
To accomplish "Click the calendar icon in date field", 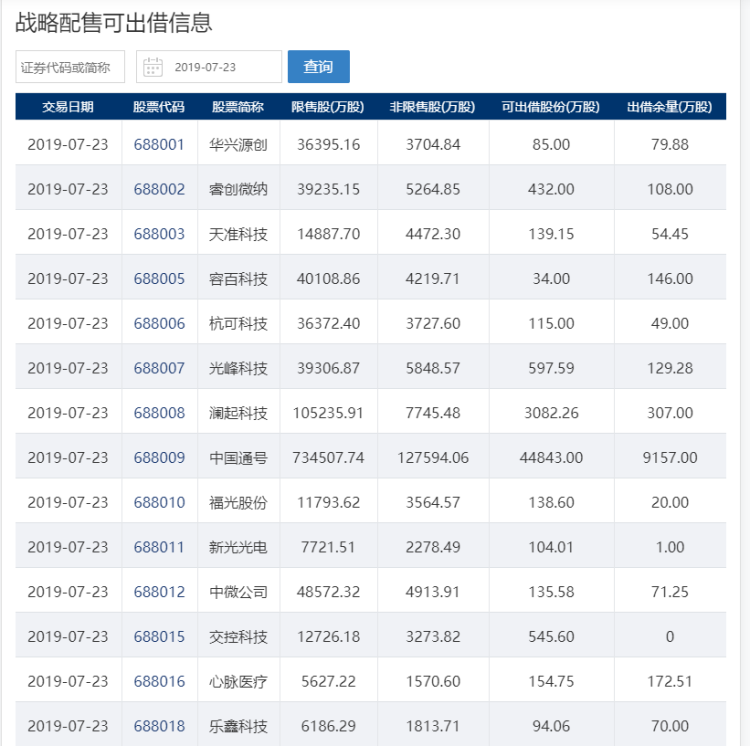I will coord(153,67).
